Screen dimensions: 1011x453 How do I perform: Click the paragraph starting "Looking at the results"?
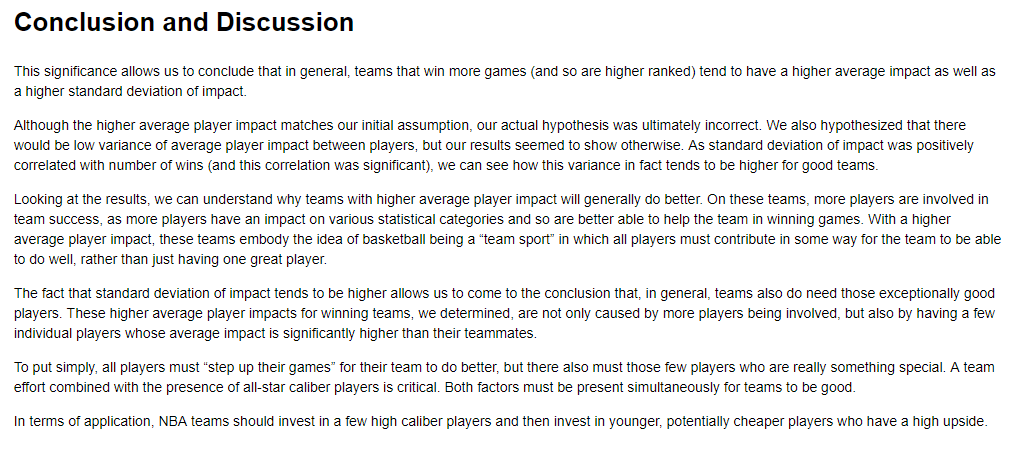pos(507,229)
